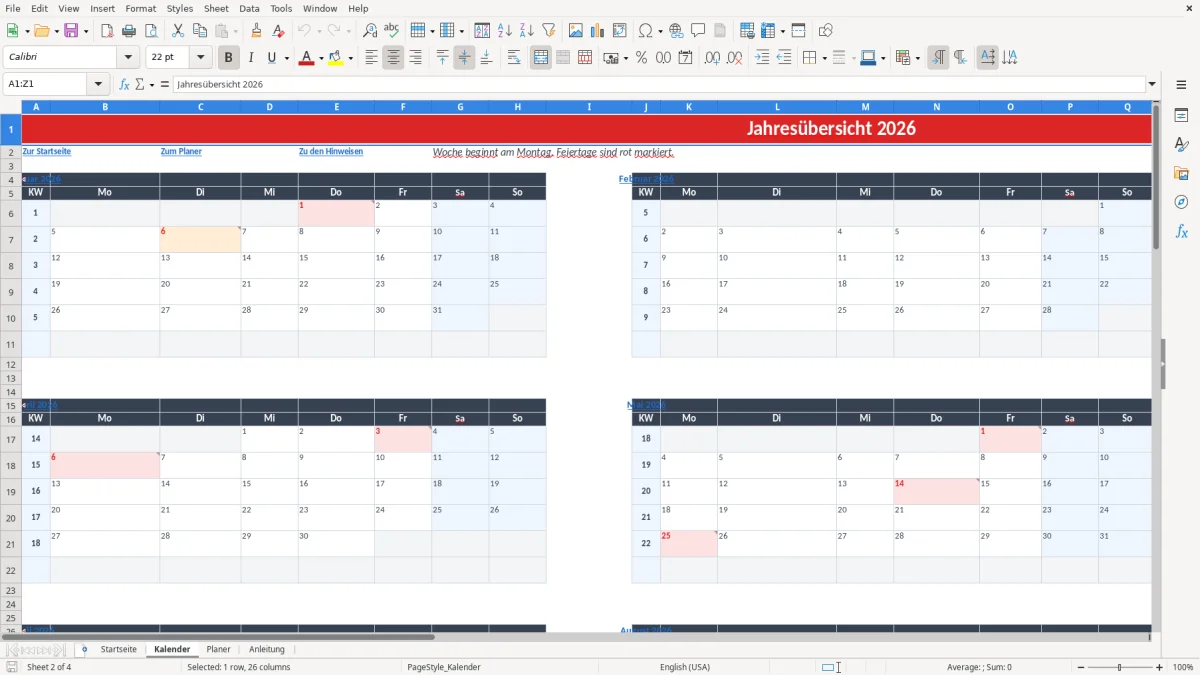Toggle Merge and Center Cells
Image resolution: width=1200 pixels, height=675 pixels.
point(541,58)
